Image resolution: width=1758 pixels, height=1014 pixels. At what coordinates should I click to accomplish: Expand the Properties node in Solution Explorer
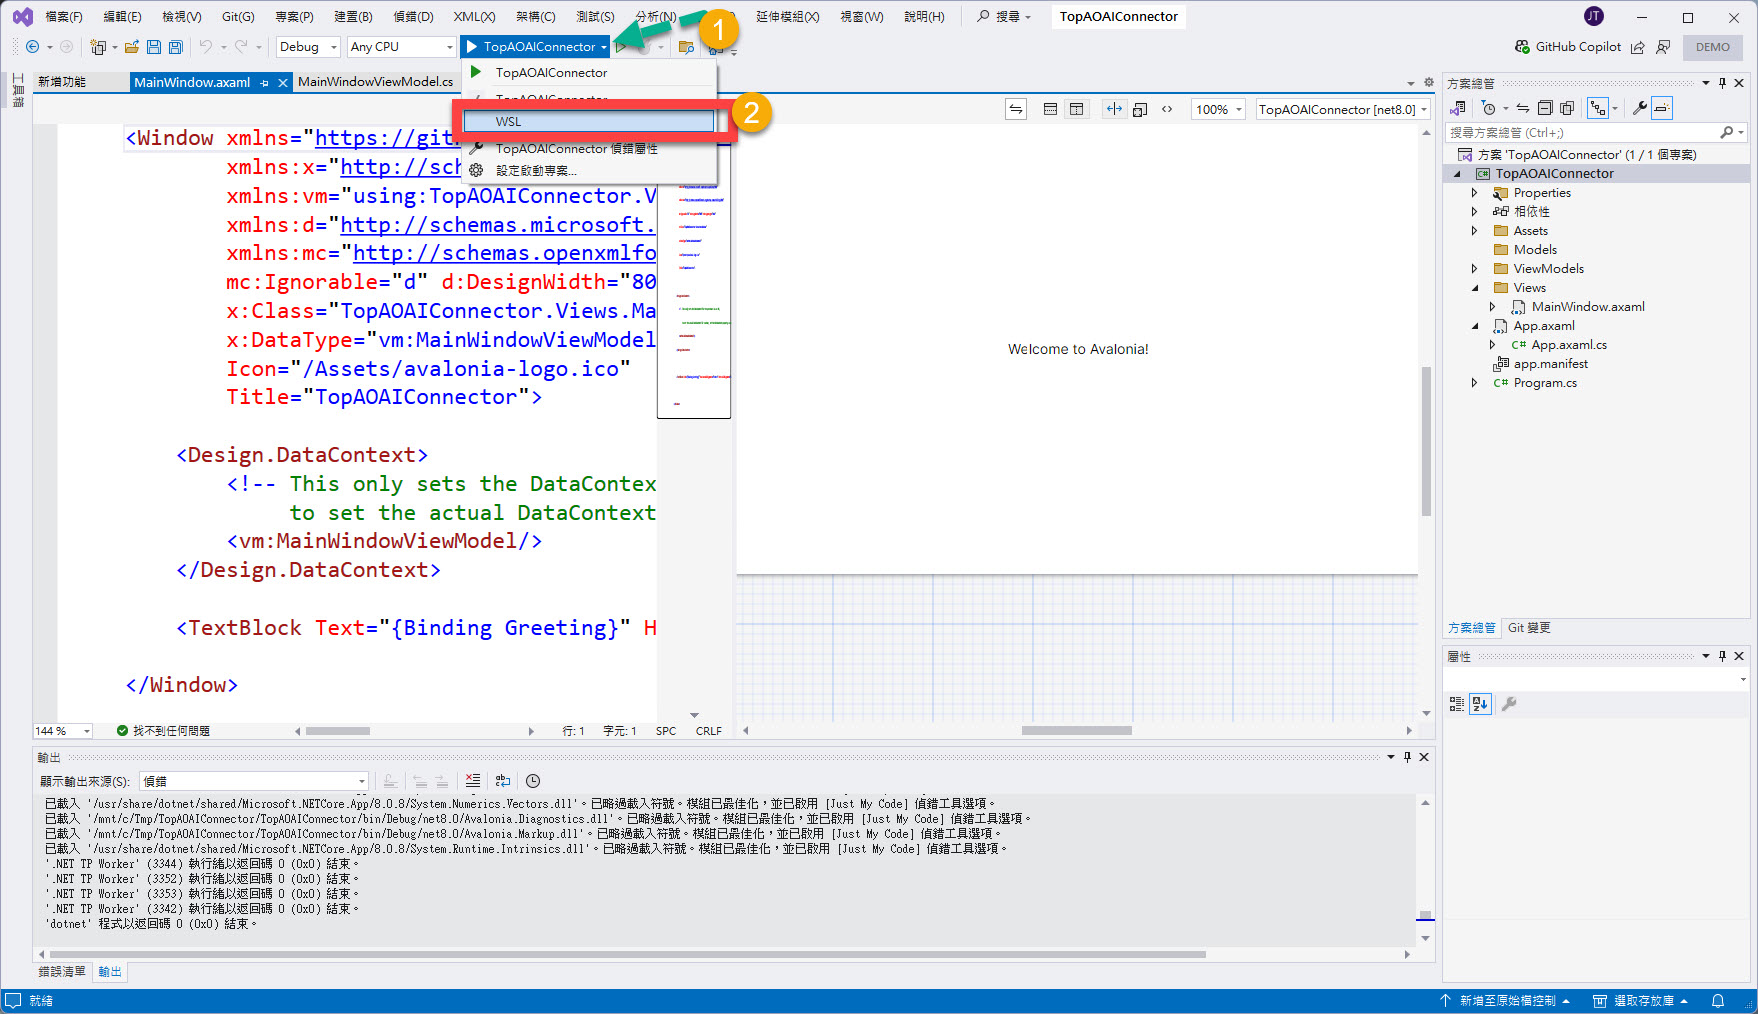coord(1474,193)
